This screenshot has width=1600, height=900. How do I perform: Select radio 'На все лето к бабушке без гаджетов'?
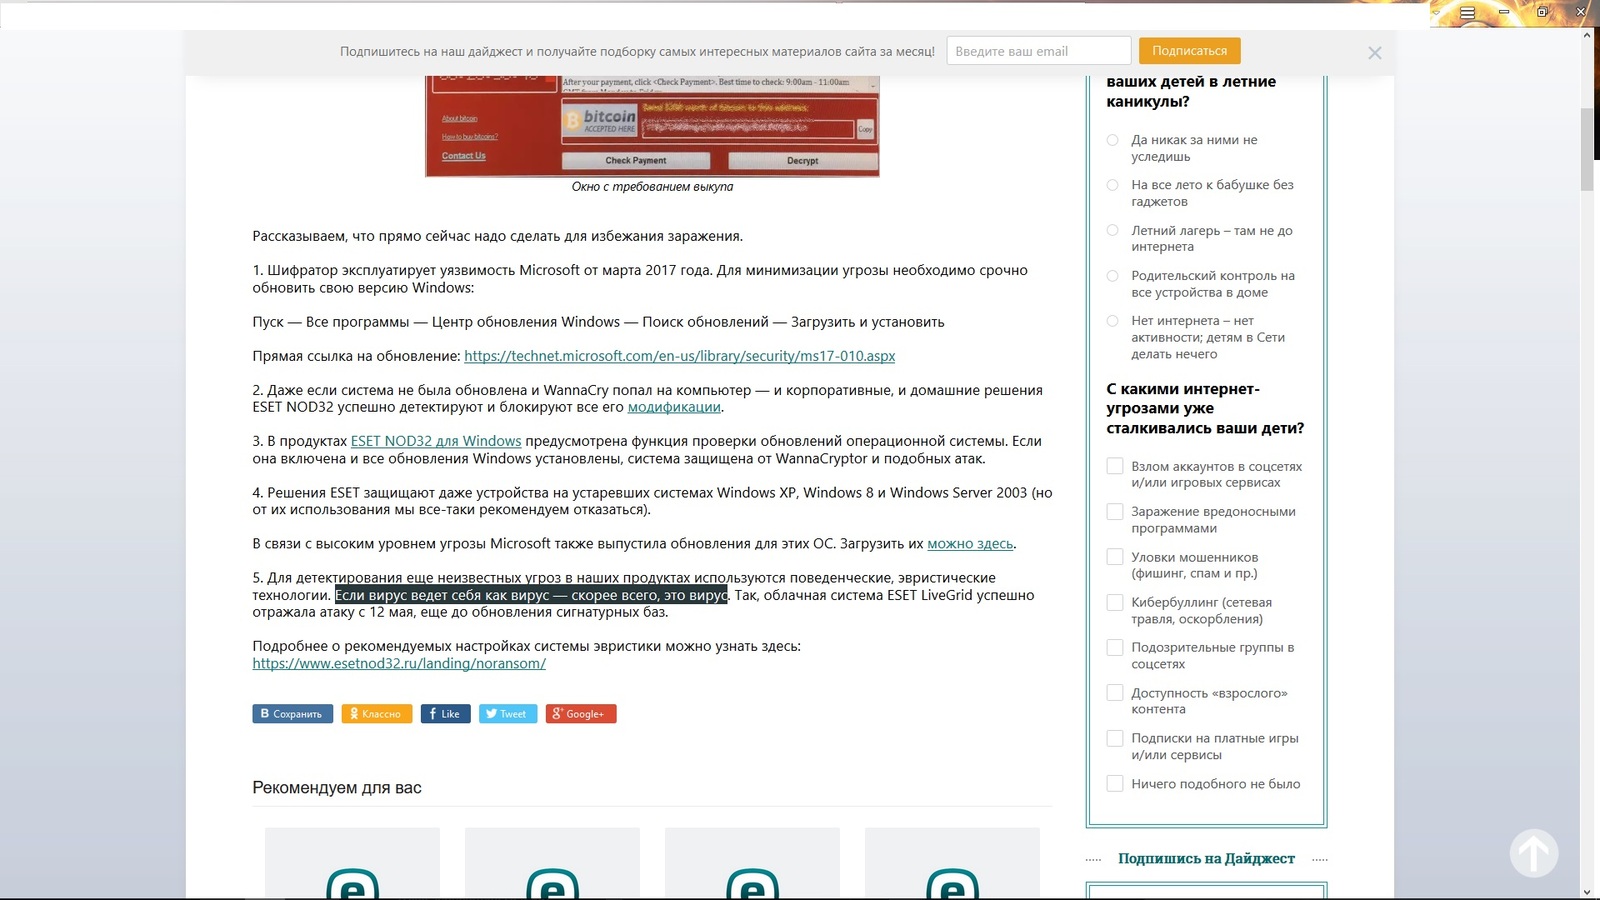coord(1112,185)
